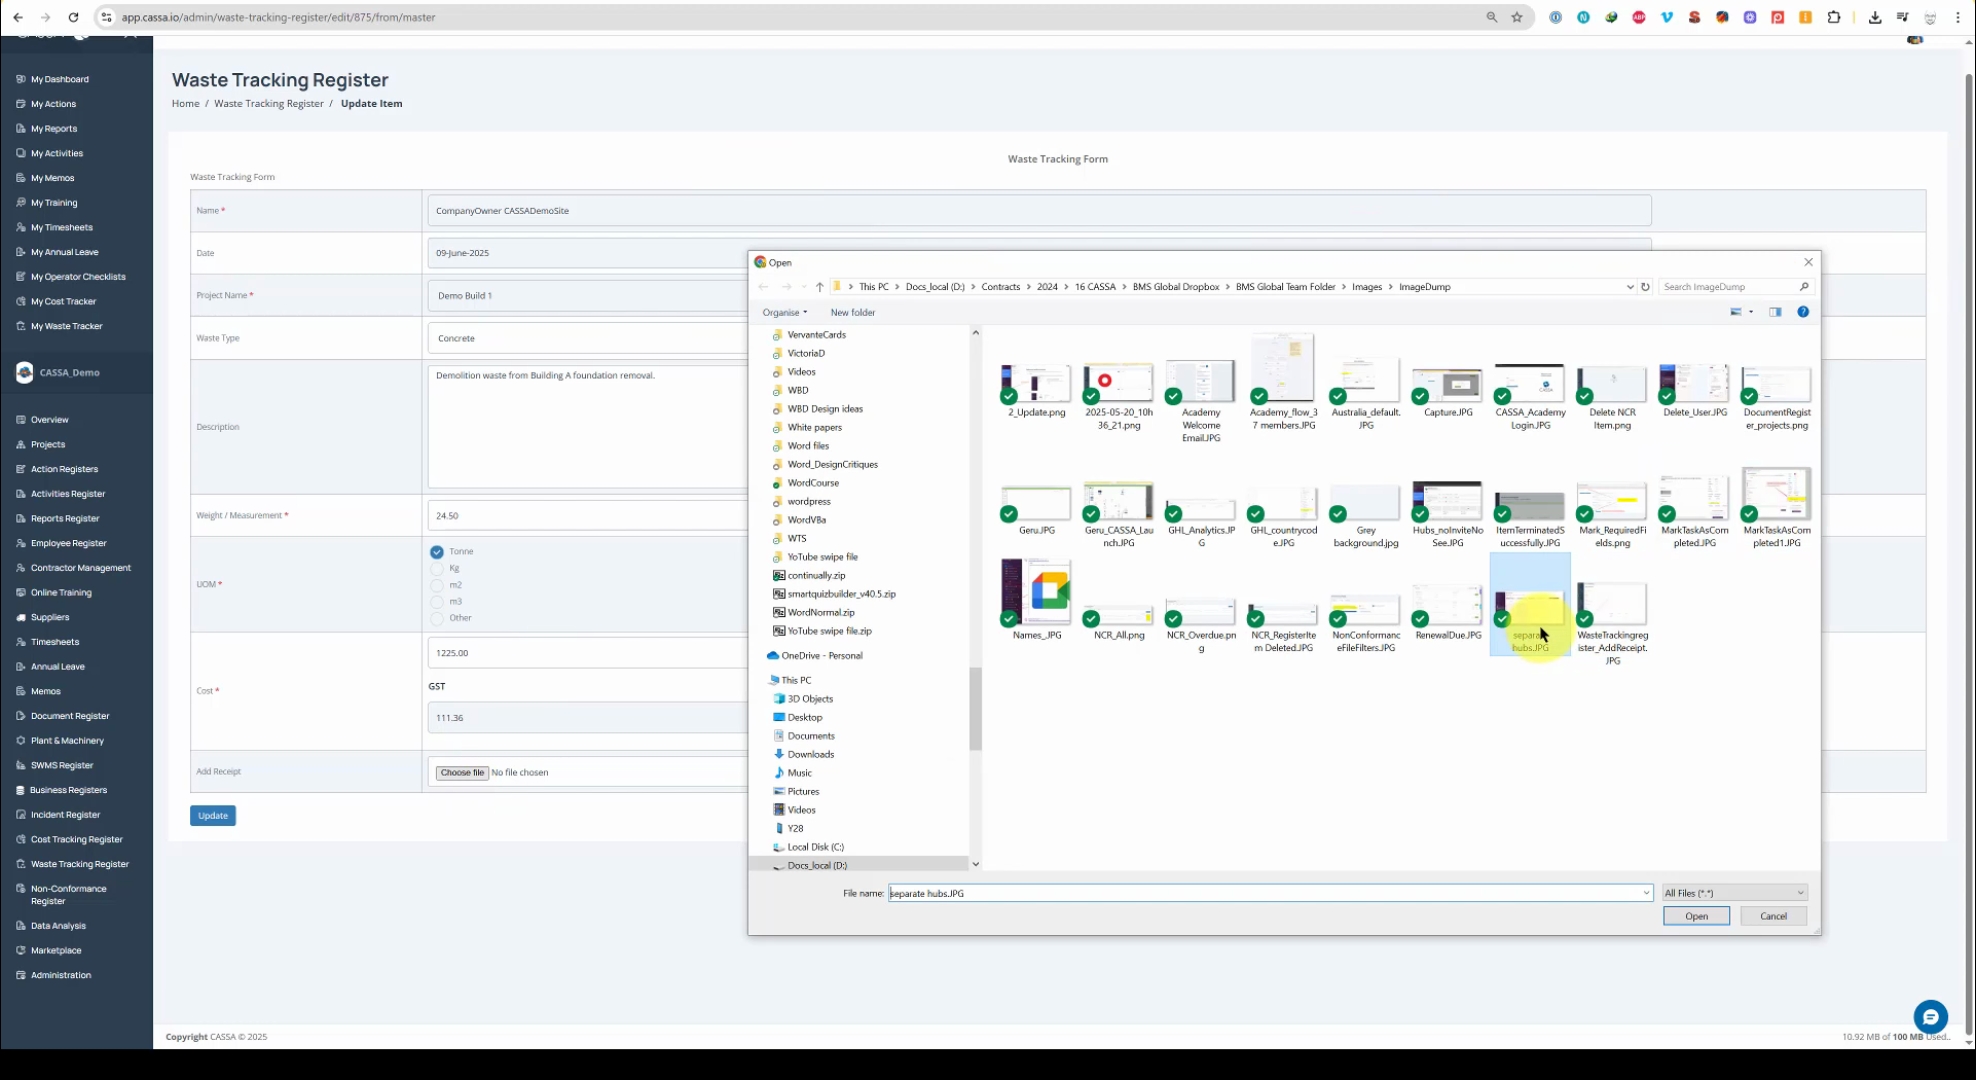
Task: Click the Chrome bookmark star icon
Action: coord(1517,17)
